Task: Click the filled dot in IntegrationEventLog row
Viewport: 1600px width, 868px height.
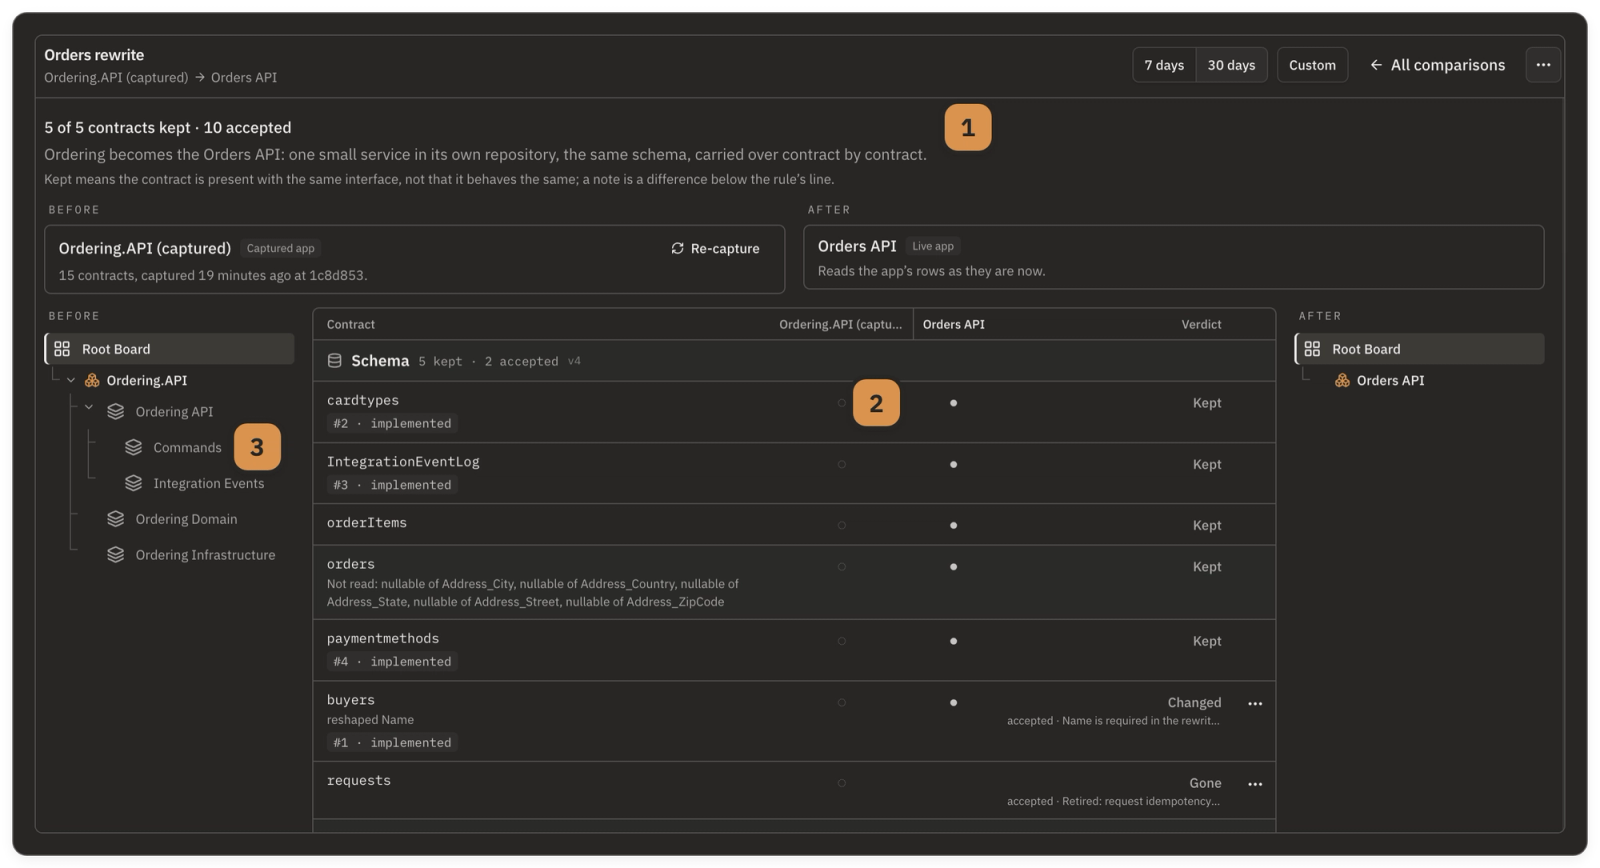Action: (x=953, y=464)
